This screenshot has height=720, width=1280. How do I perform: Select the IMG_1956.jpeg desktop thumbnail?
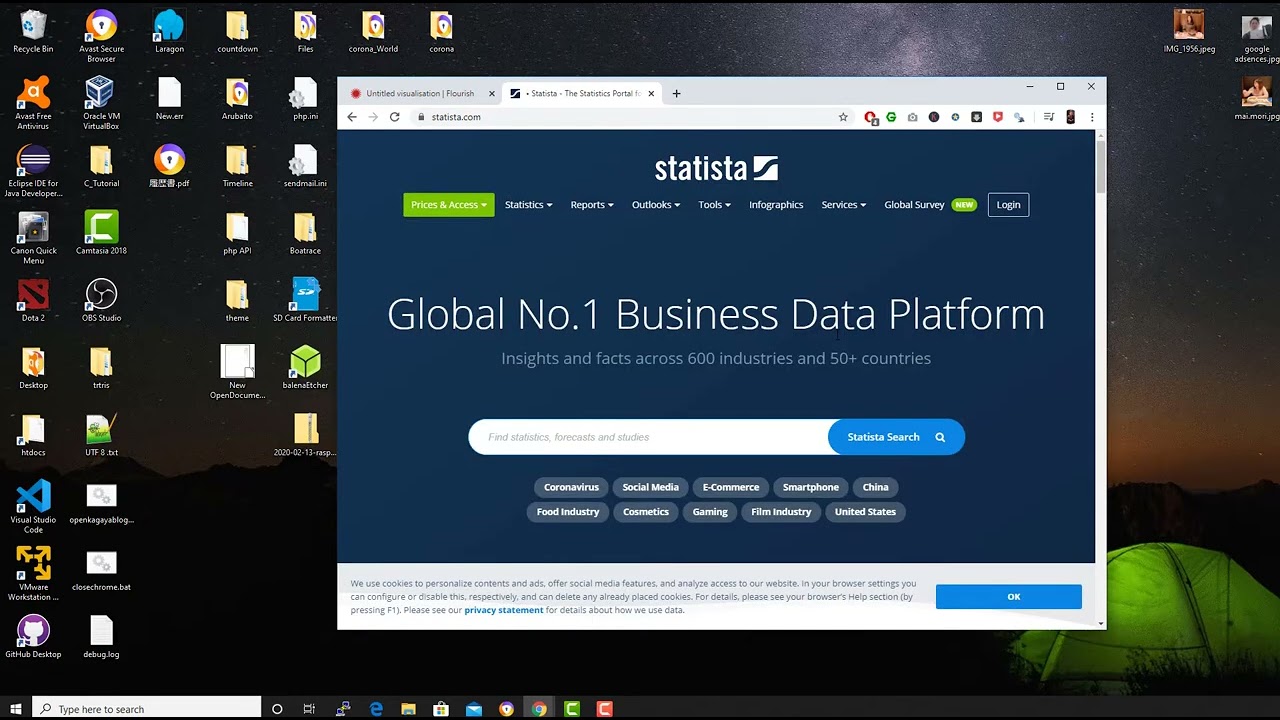[1189, 31]
